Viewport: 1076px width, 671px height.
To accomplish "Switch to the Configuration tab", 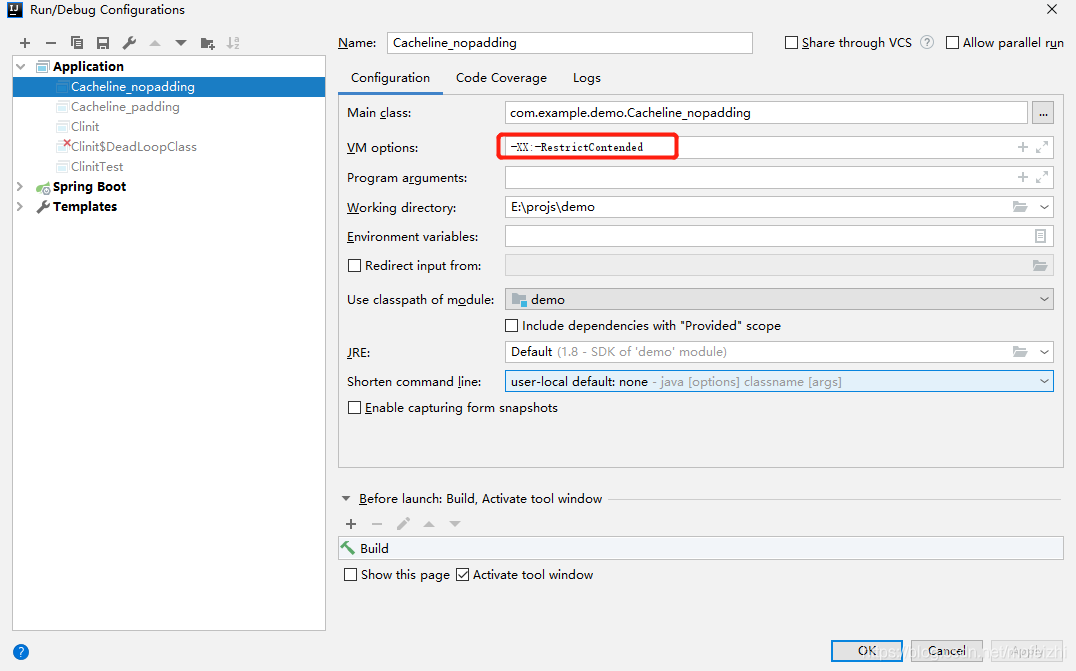I will 390,78.
